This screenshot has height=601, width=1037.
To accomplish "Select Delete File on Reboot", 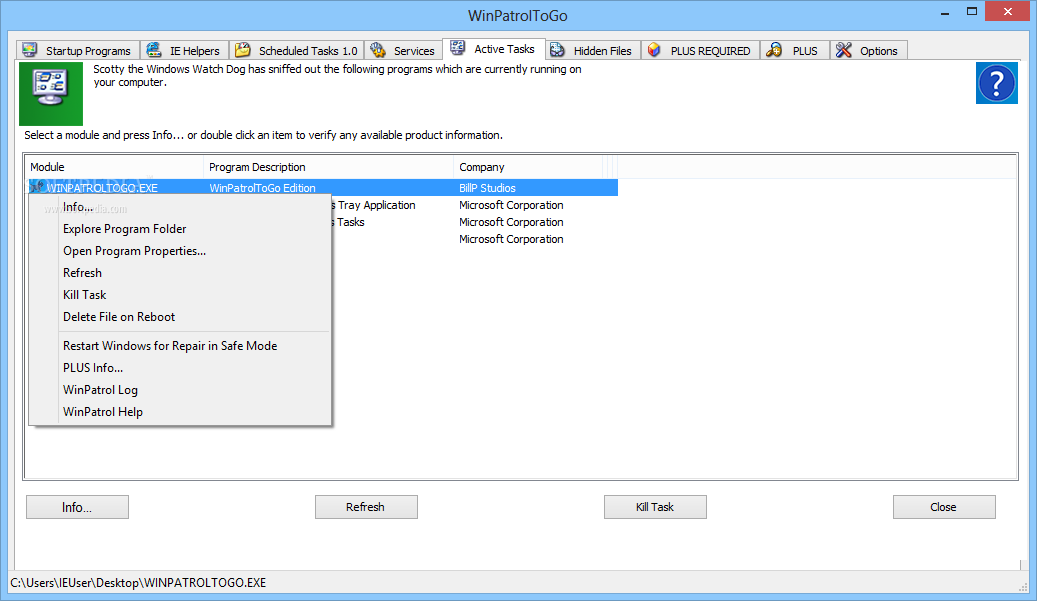I will (179, 317).
